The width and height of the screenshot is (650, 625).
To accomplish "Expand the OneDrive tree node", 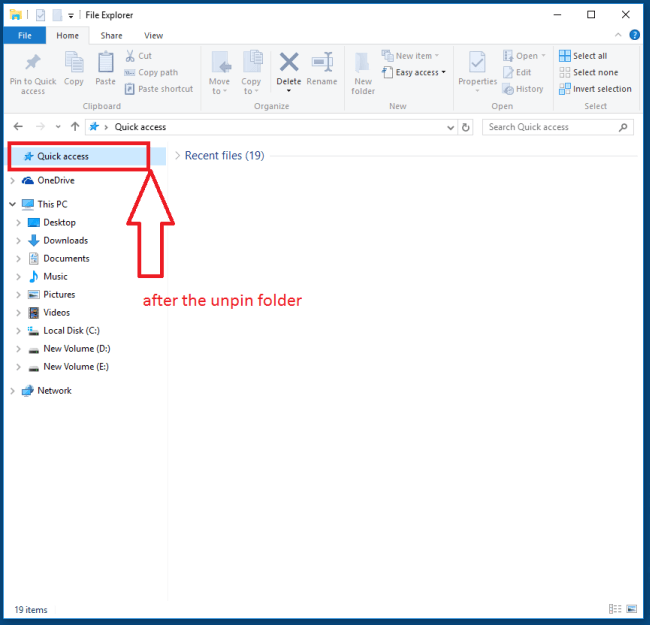I will click(12, 180).
